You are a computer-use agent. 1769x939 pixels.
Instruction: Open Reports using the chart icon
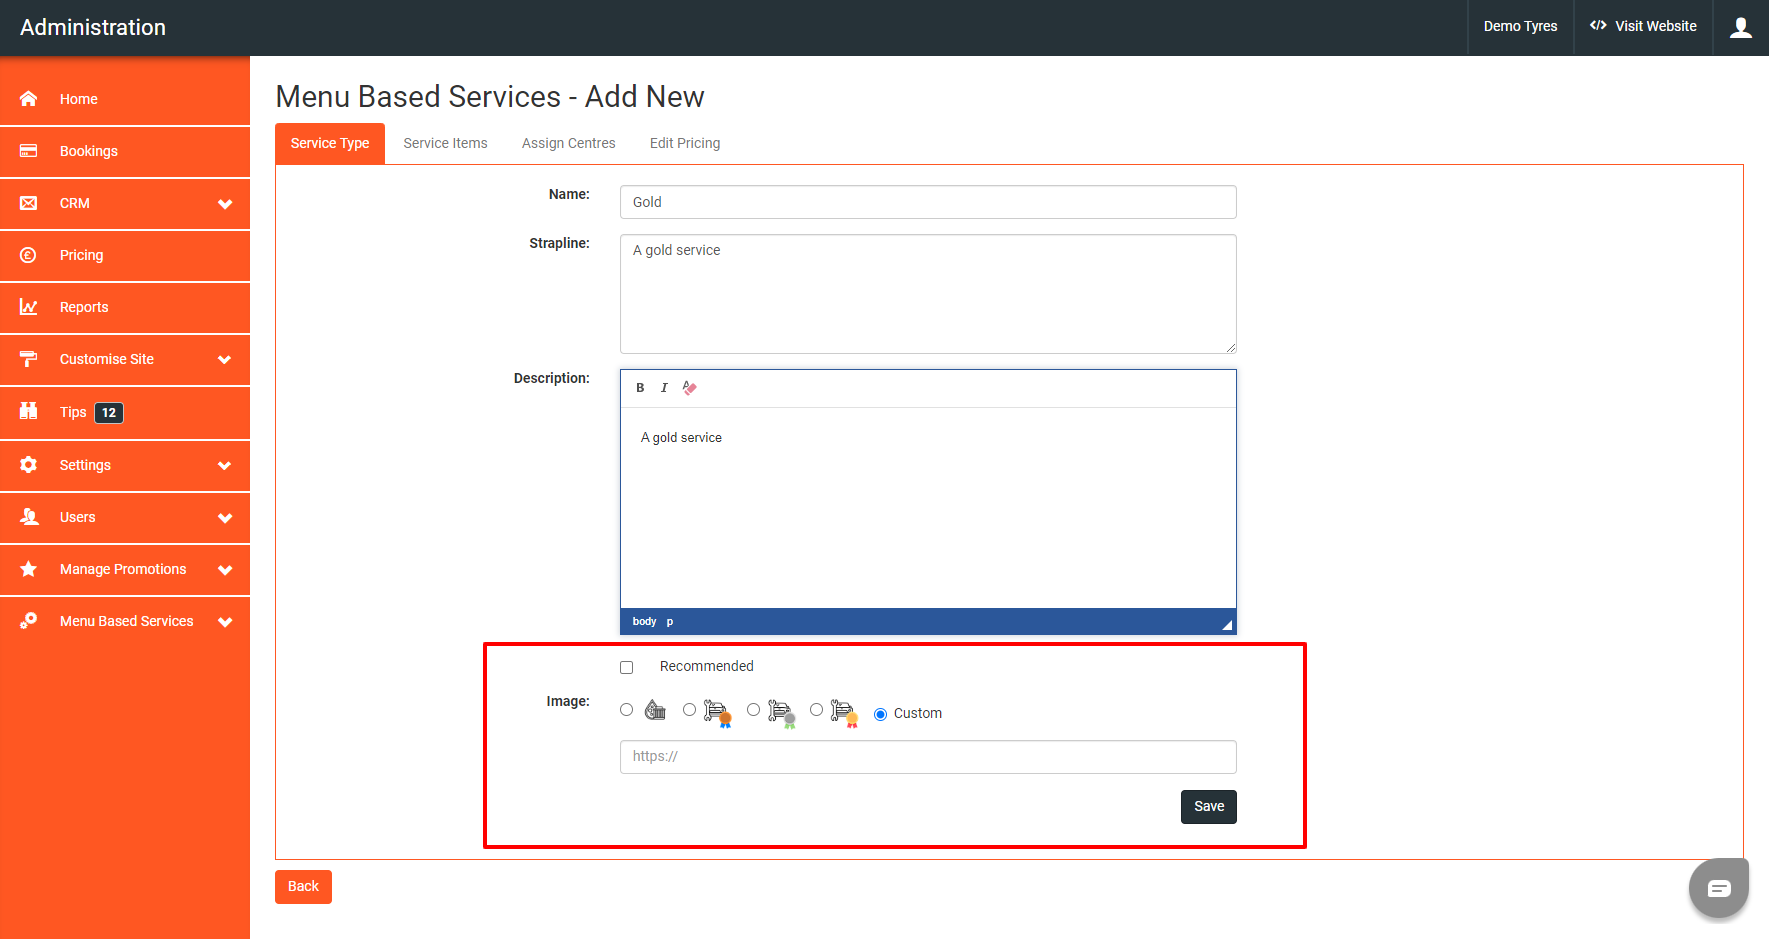28,307
